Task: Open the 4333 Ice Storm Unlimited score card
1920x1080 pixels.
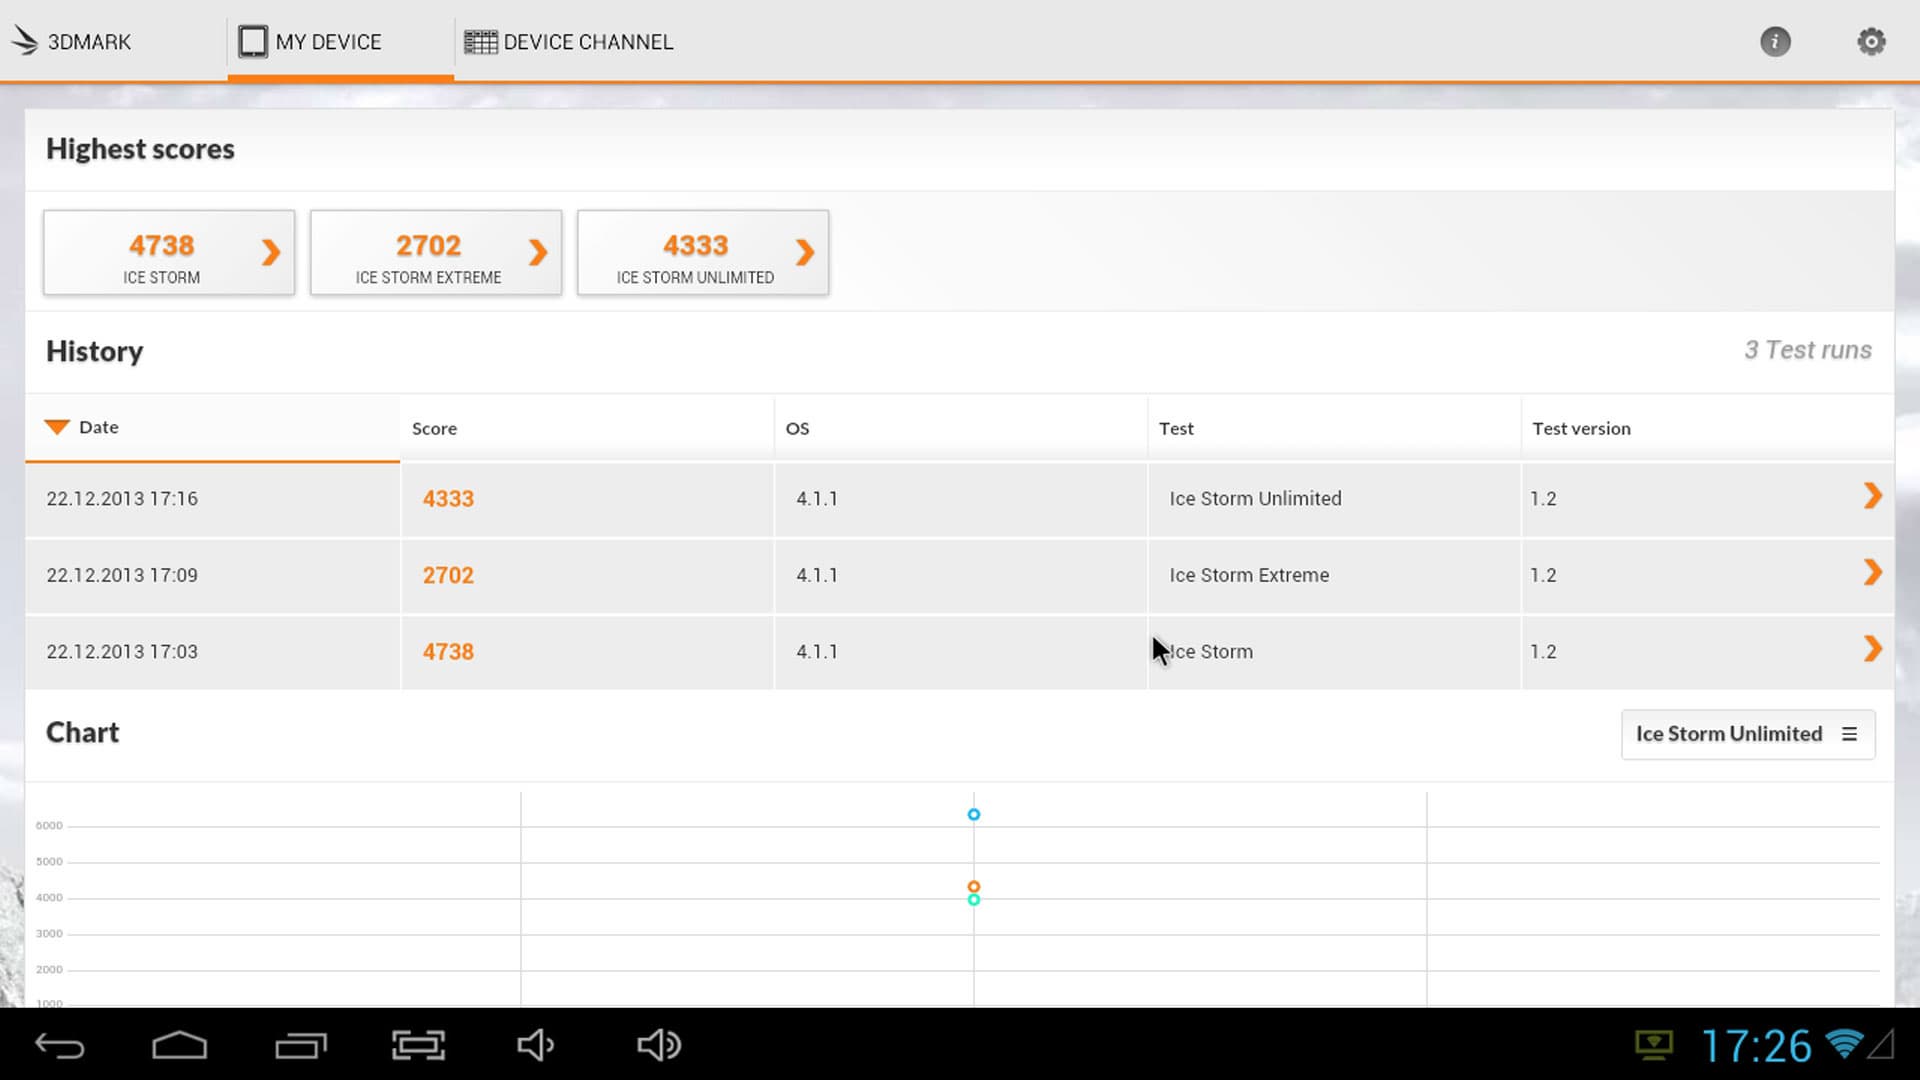Action: coord(703,253)
